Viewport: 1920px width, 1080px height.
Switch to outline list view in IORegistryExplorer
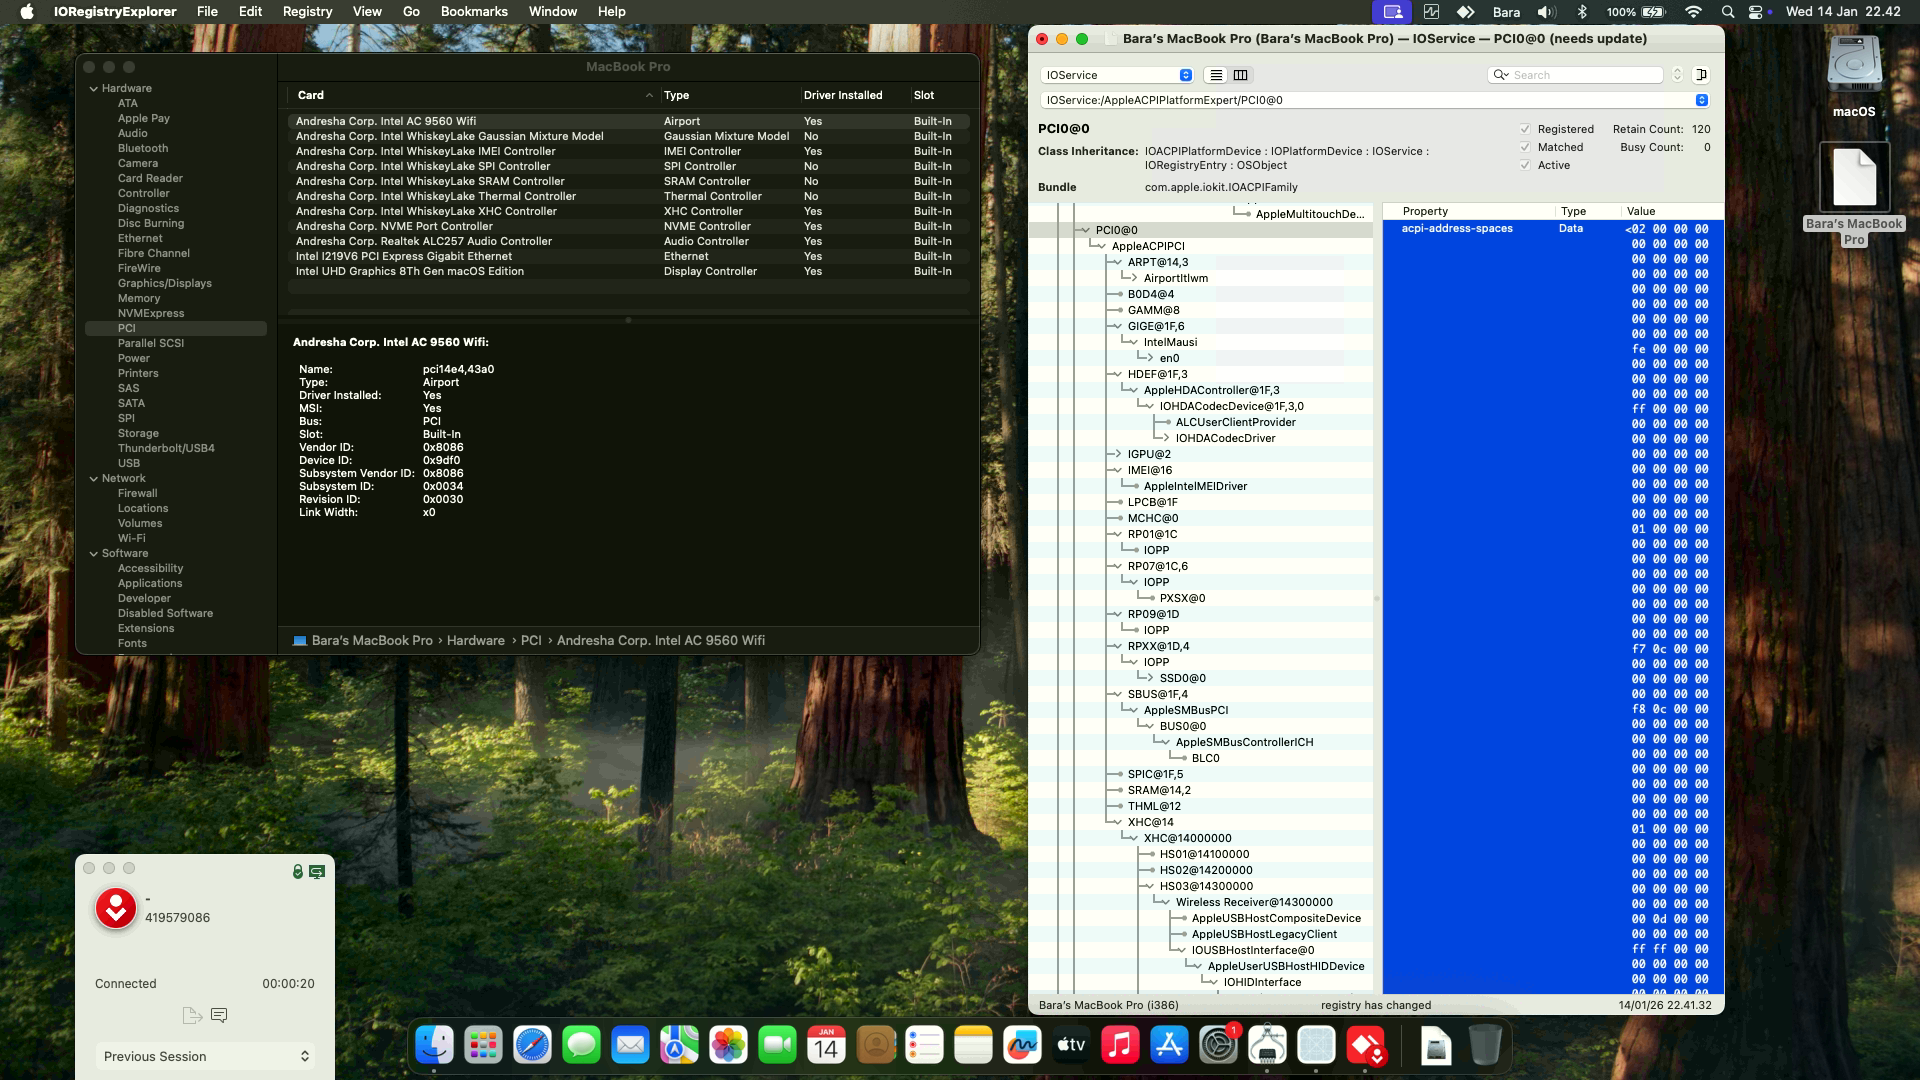[1216, 75]
